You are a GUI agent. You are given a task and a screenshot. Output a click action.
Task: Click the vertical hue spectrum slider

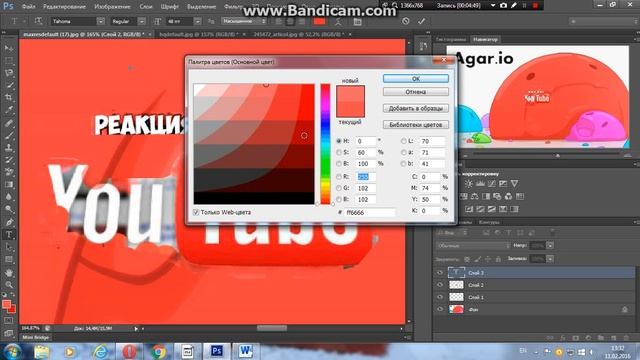click(x=325, y=144)
